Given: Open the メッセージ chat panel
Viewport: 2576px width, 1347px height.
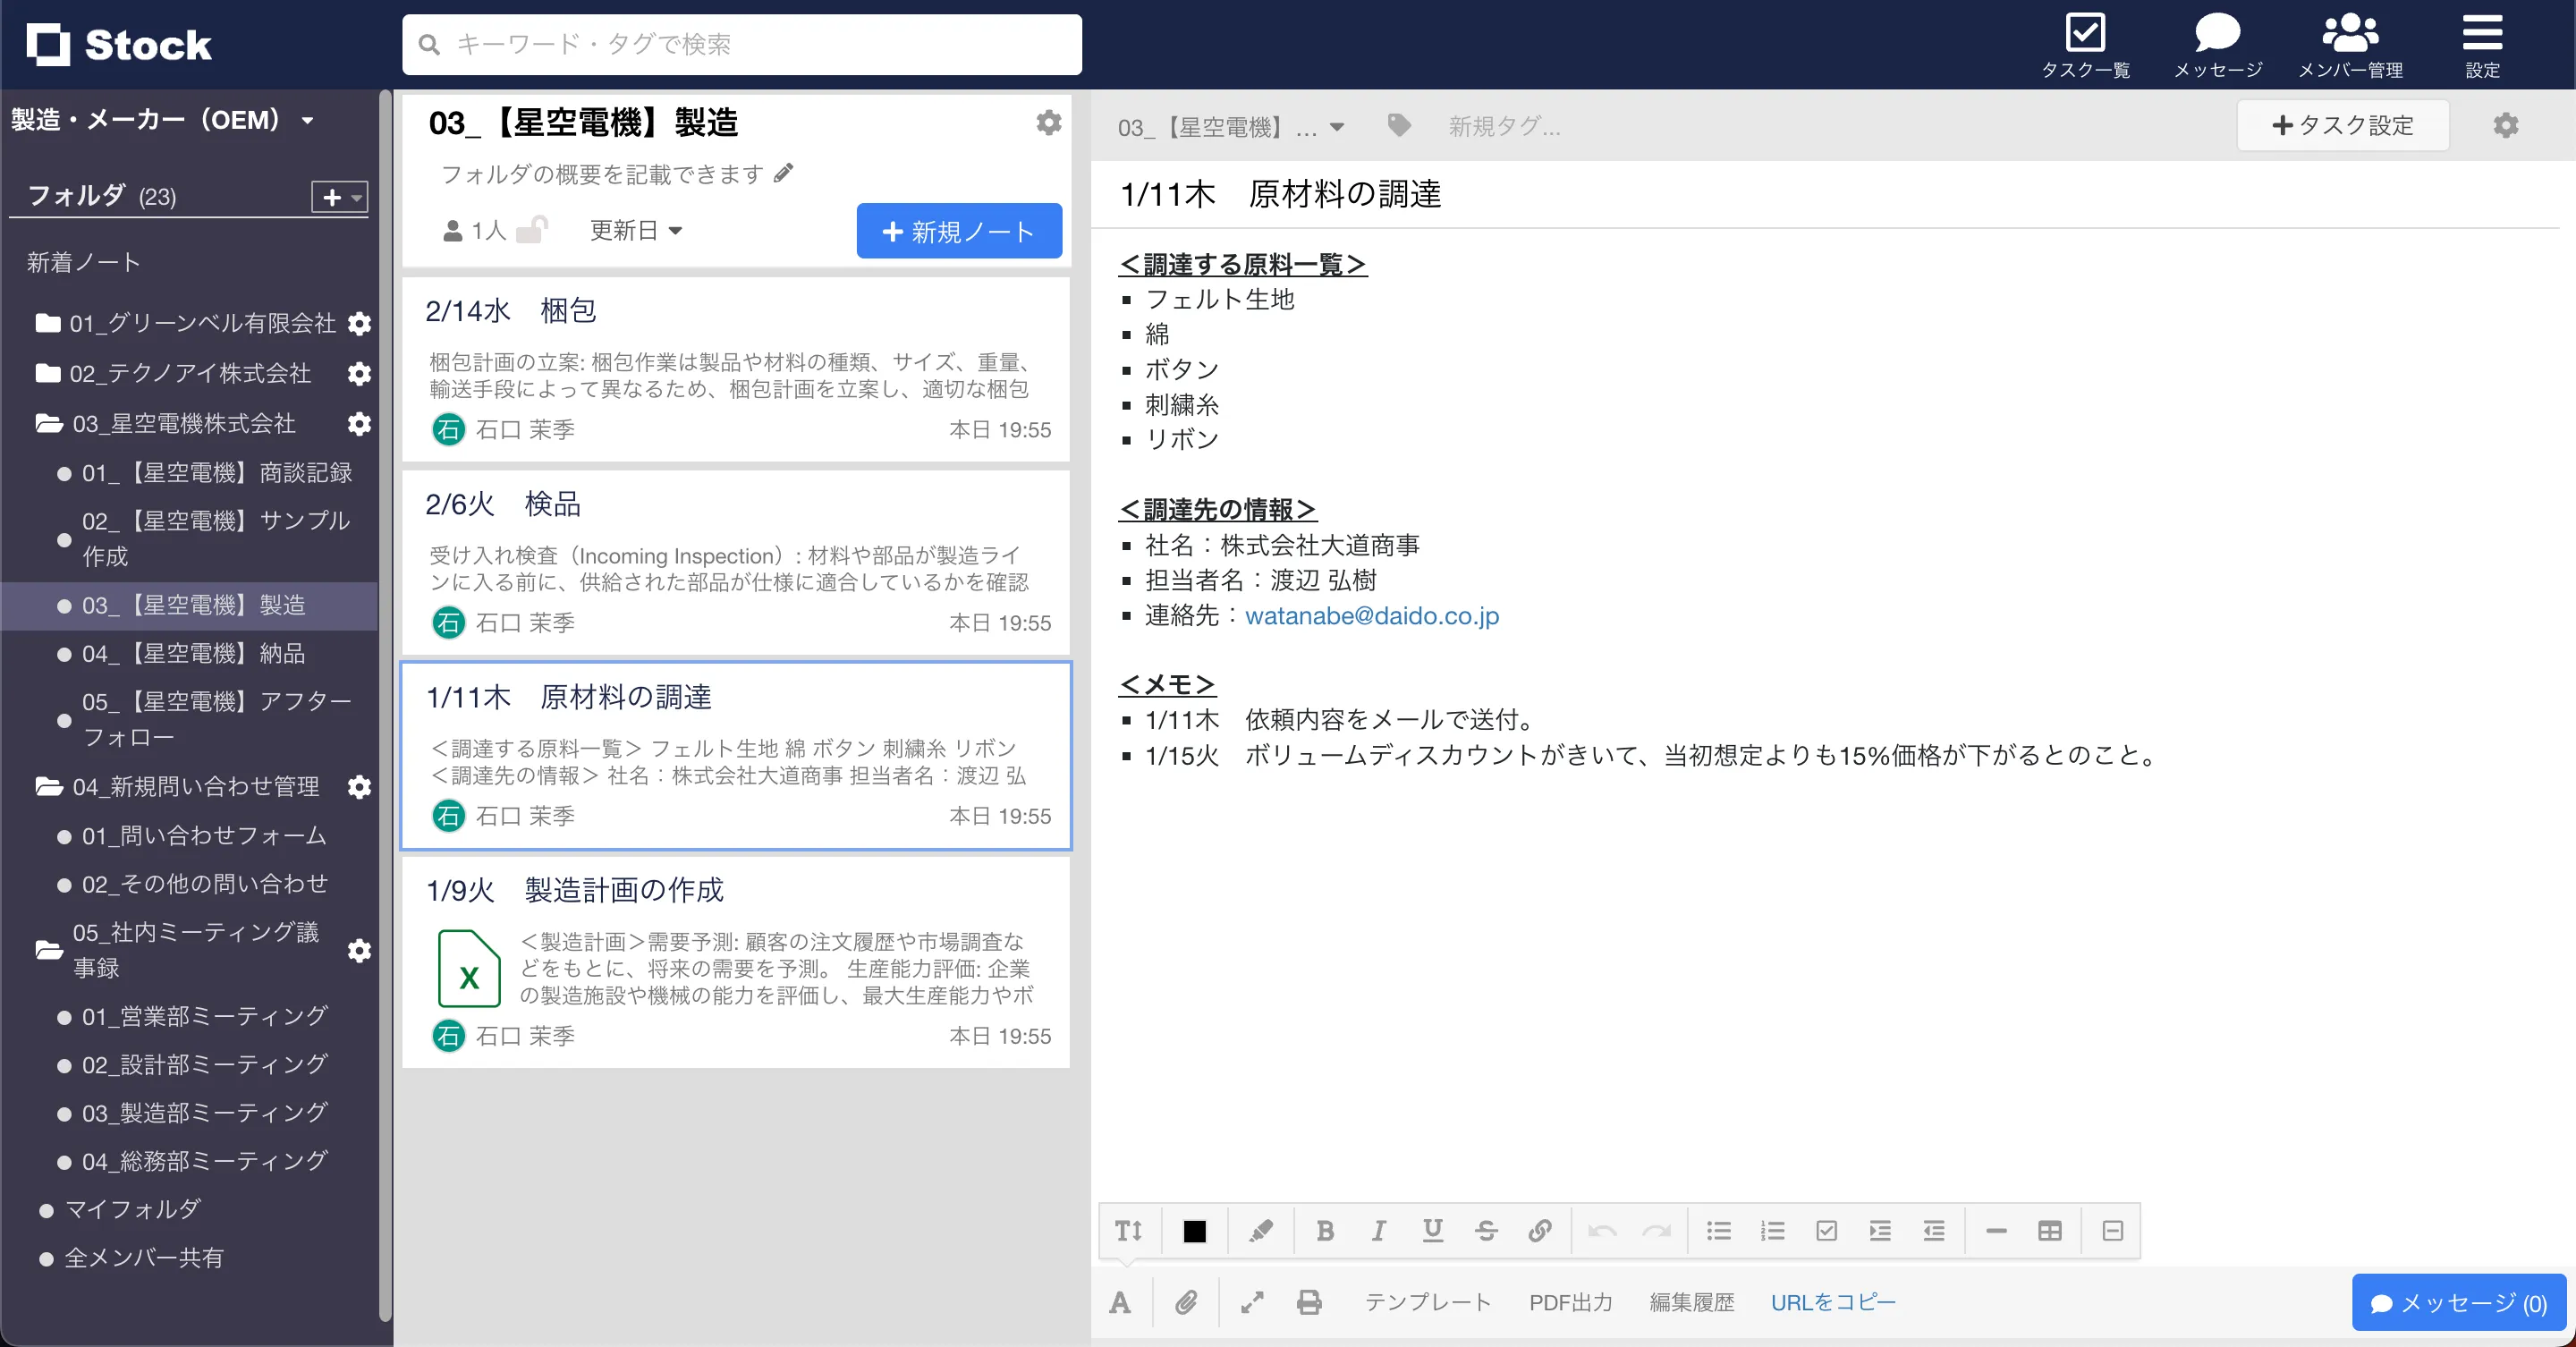Looking at the screenshot, I should coord(2218,43).
